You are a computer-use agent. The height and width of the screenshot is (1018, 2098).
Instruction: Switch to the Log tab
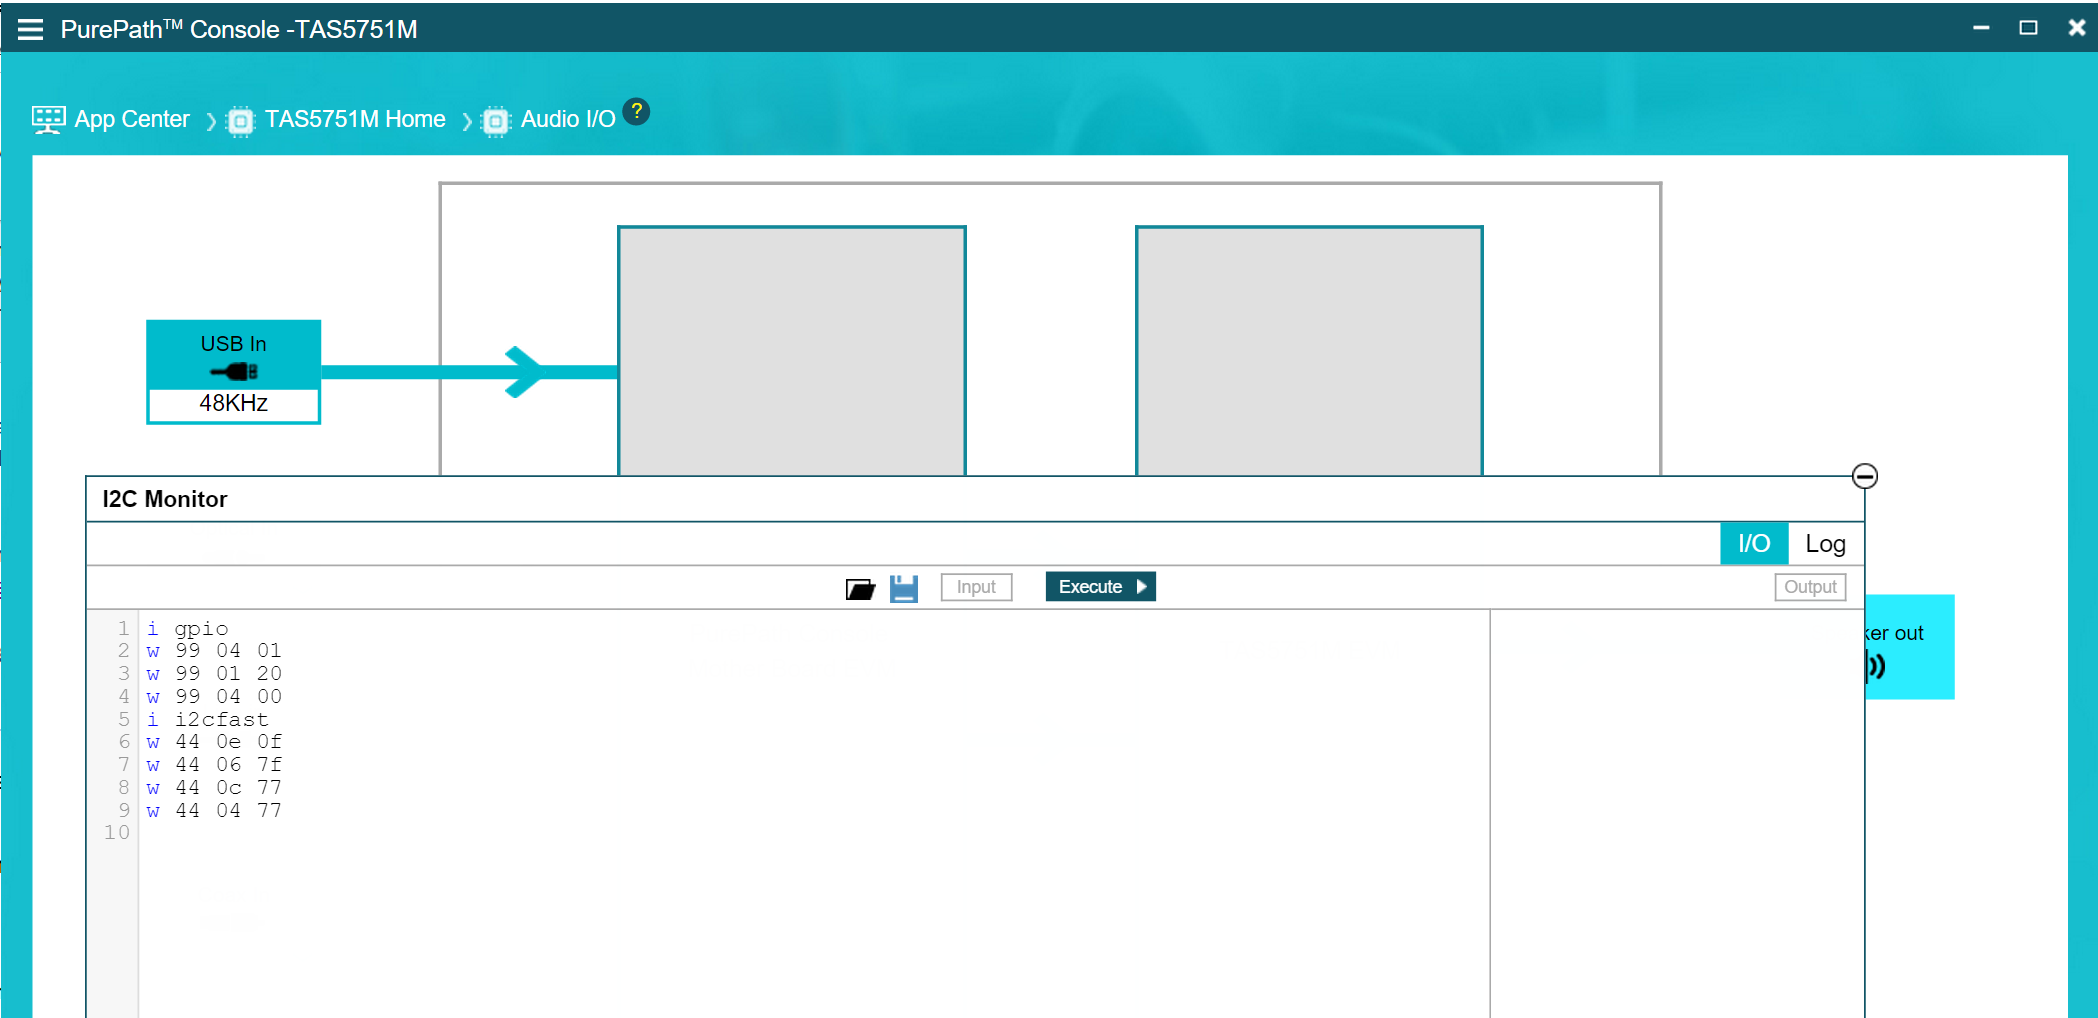tap(1825, 544)
